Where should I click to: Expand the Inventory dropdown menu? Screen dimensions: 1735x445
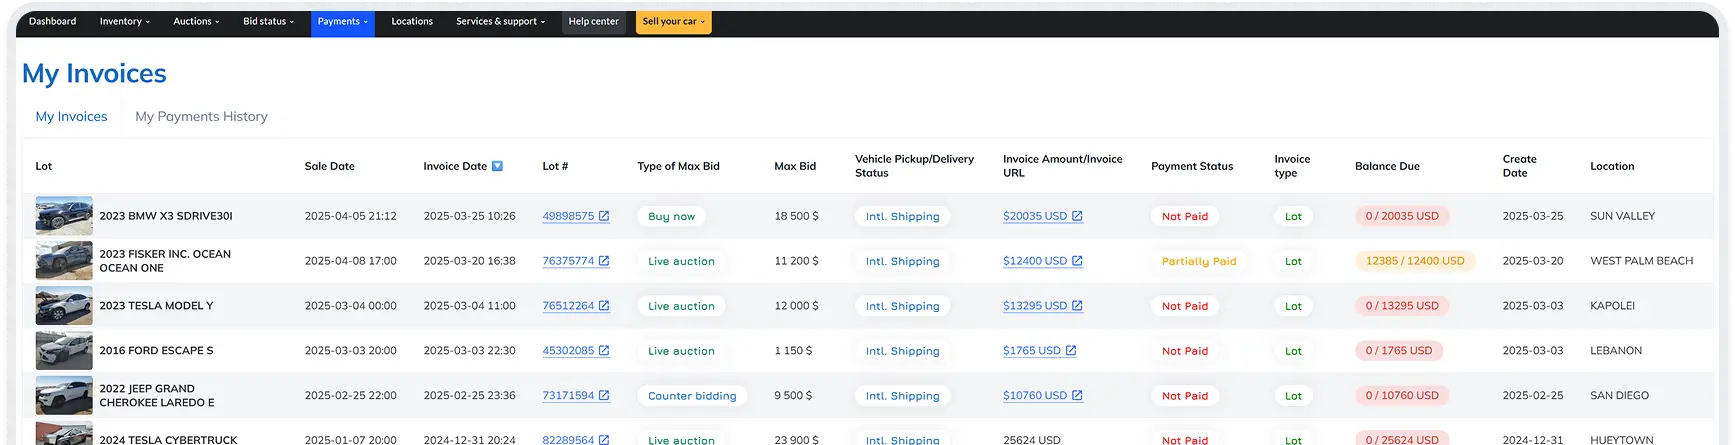(x=124, y=21)
